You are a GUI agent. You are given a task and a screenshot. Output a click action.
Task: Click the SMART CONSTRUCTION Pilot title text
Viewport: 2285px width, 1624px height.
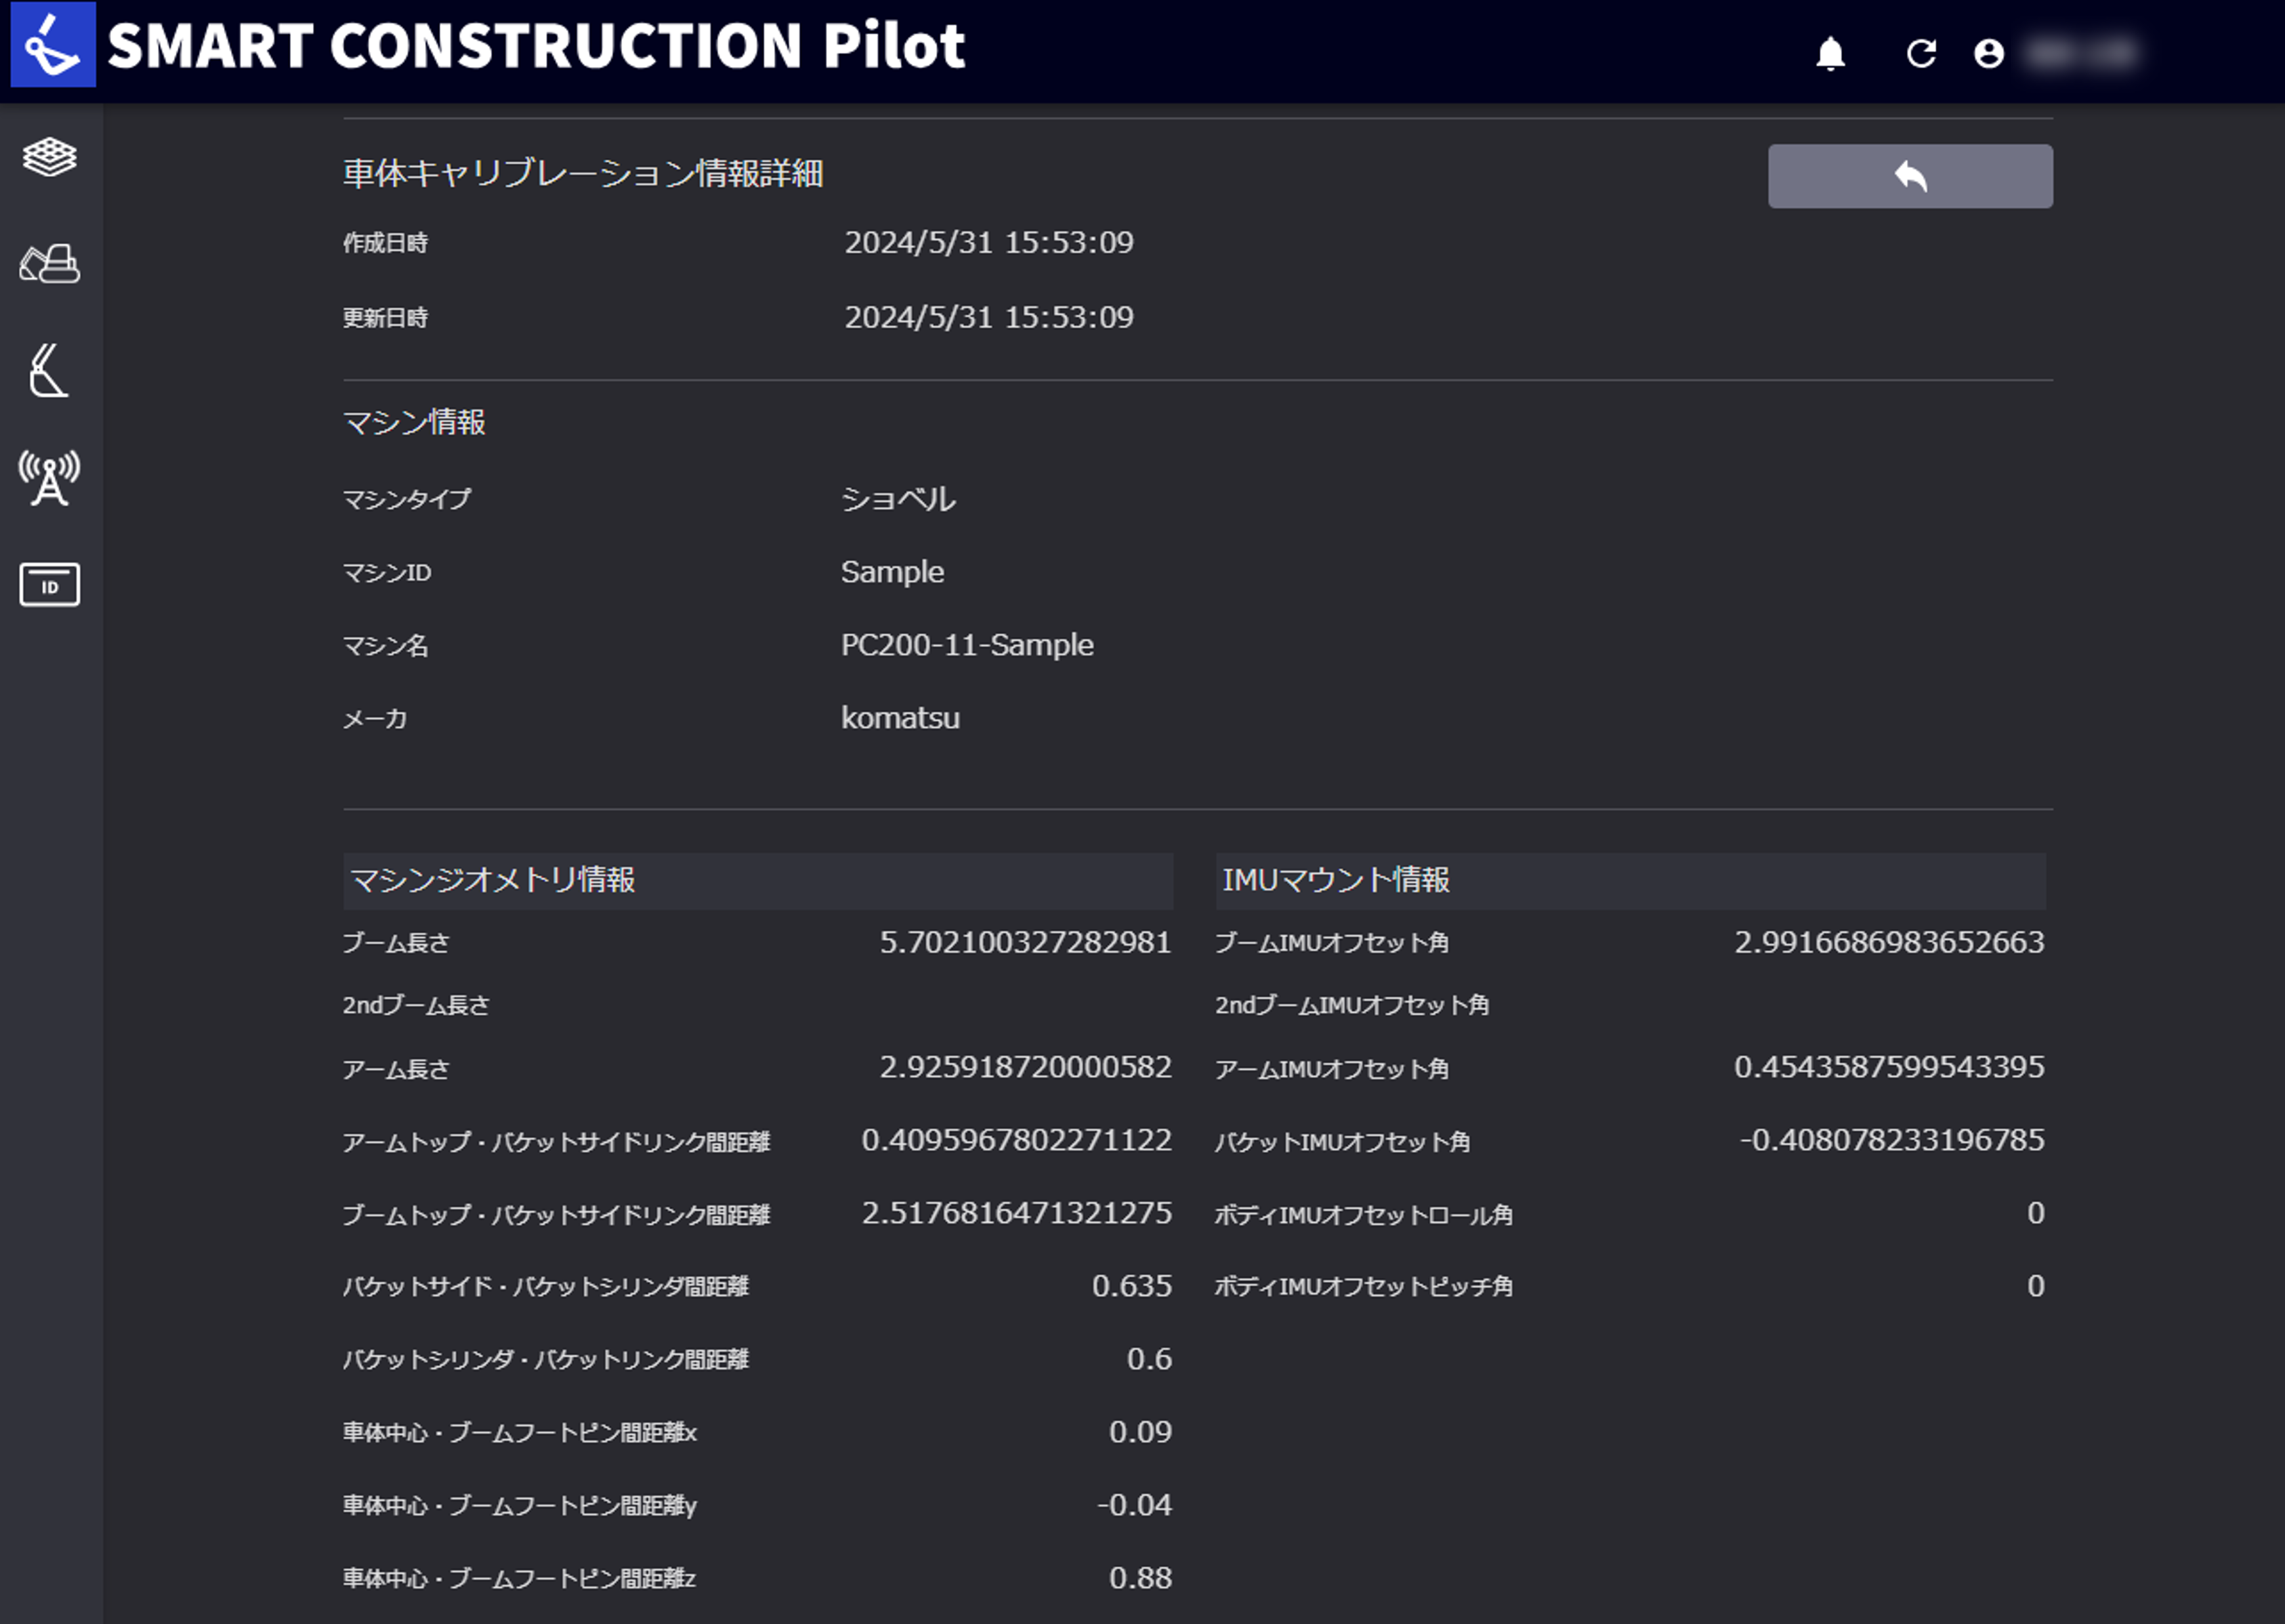click(x=536, y=46)
